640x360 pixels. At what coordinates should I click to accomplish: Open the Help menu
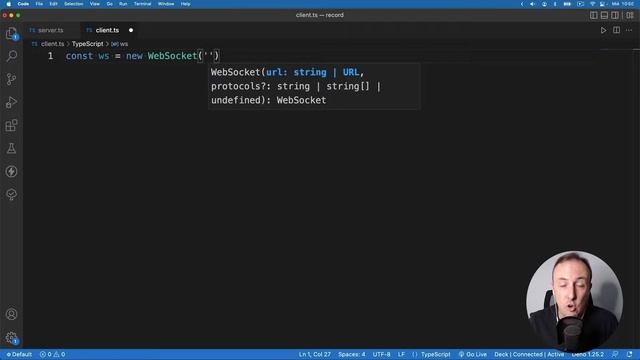click(185, 4)
